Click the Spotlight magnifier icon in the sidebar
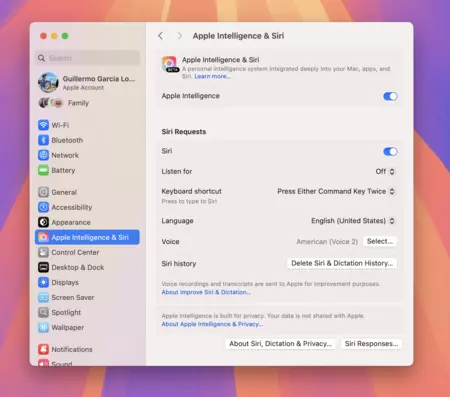This screenshot has width=450, height=397. coord(43,312)
